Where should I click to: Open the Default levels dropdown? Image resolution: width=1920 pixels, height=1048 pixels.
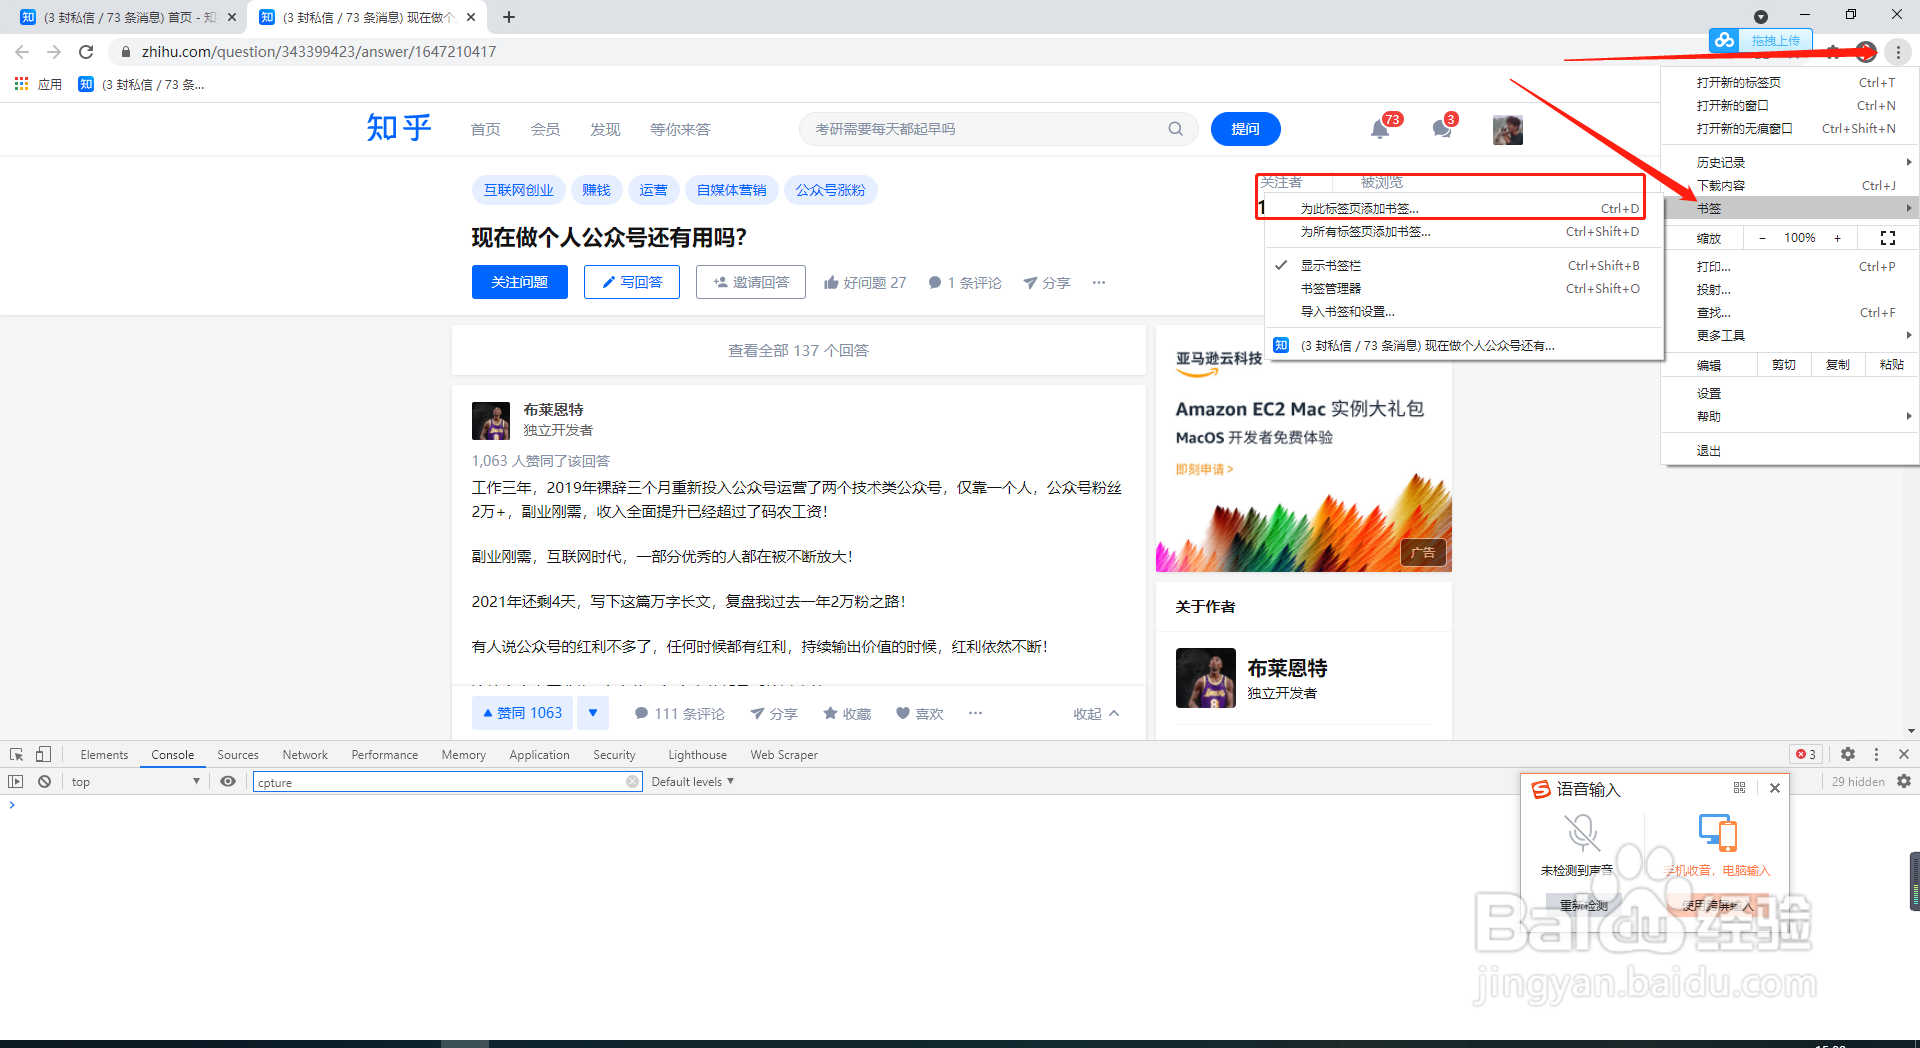click(692, 781)
